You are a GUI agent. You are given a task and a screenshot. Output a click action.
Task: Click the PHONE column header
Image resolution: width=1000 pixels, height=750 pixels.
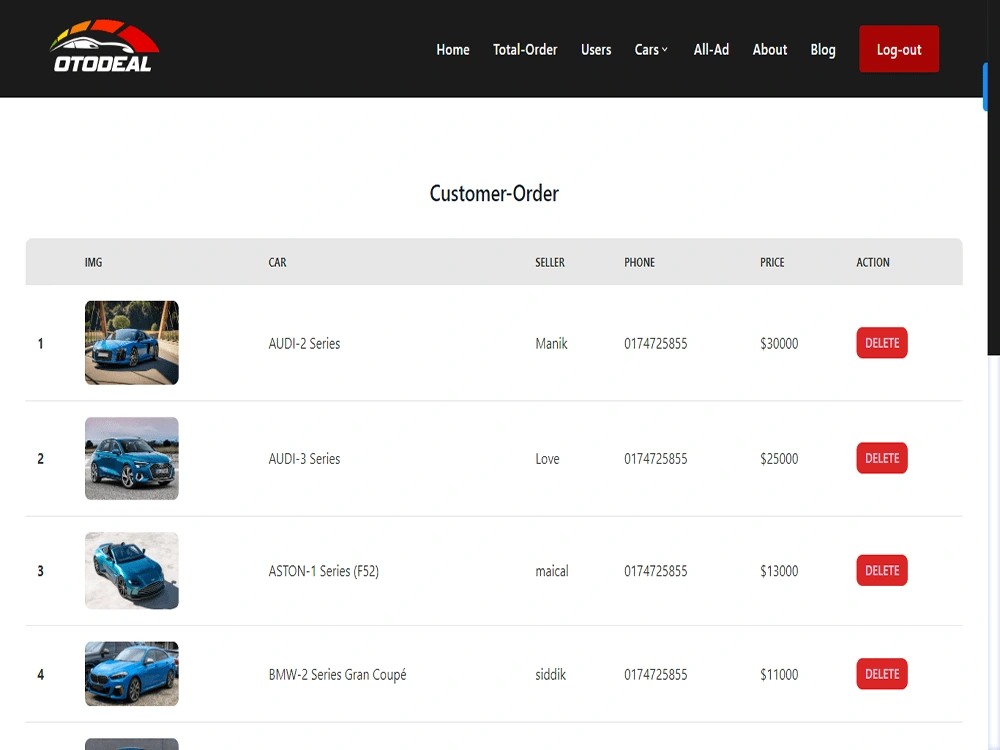coord(639,262)
